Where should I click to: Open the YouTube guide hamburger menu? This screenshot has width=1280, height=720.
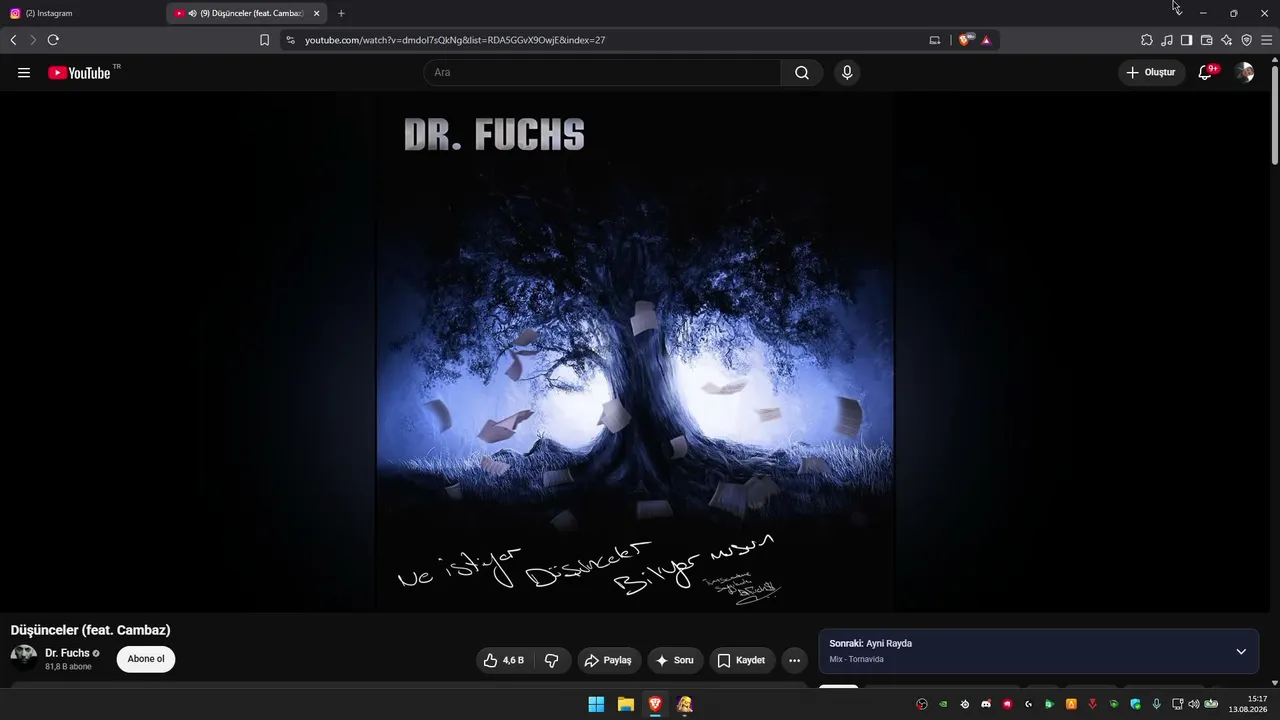24,73
